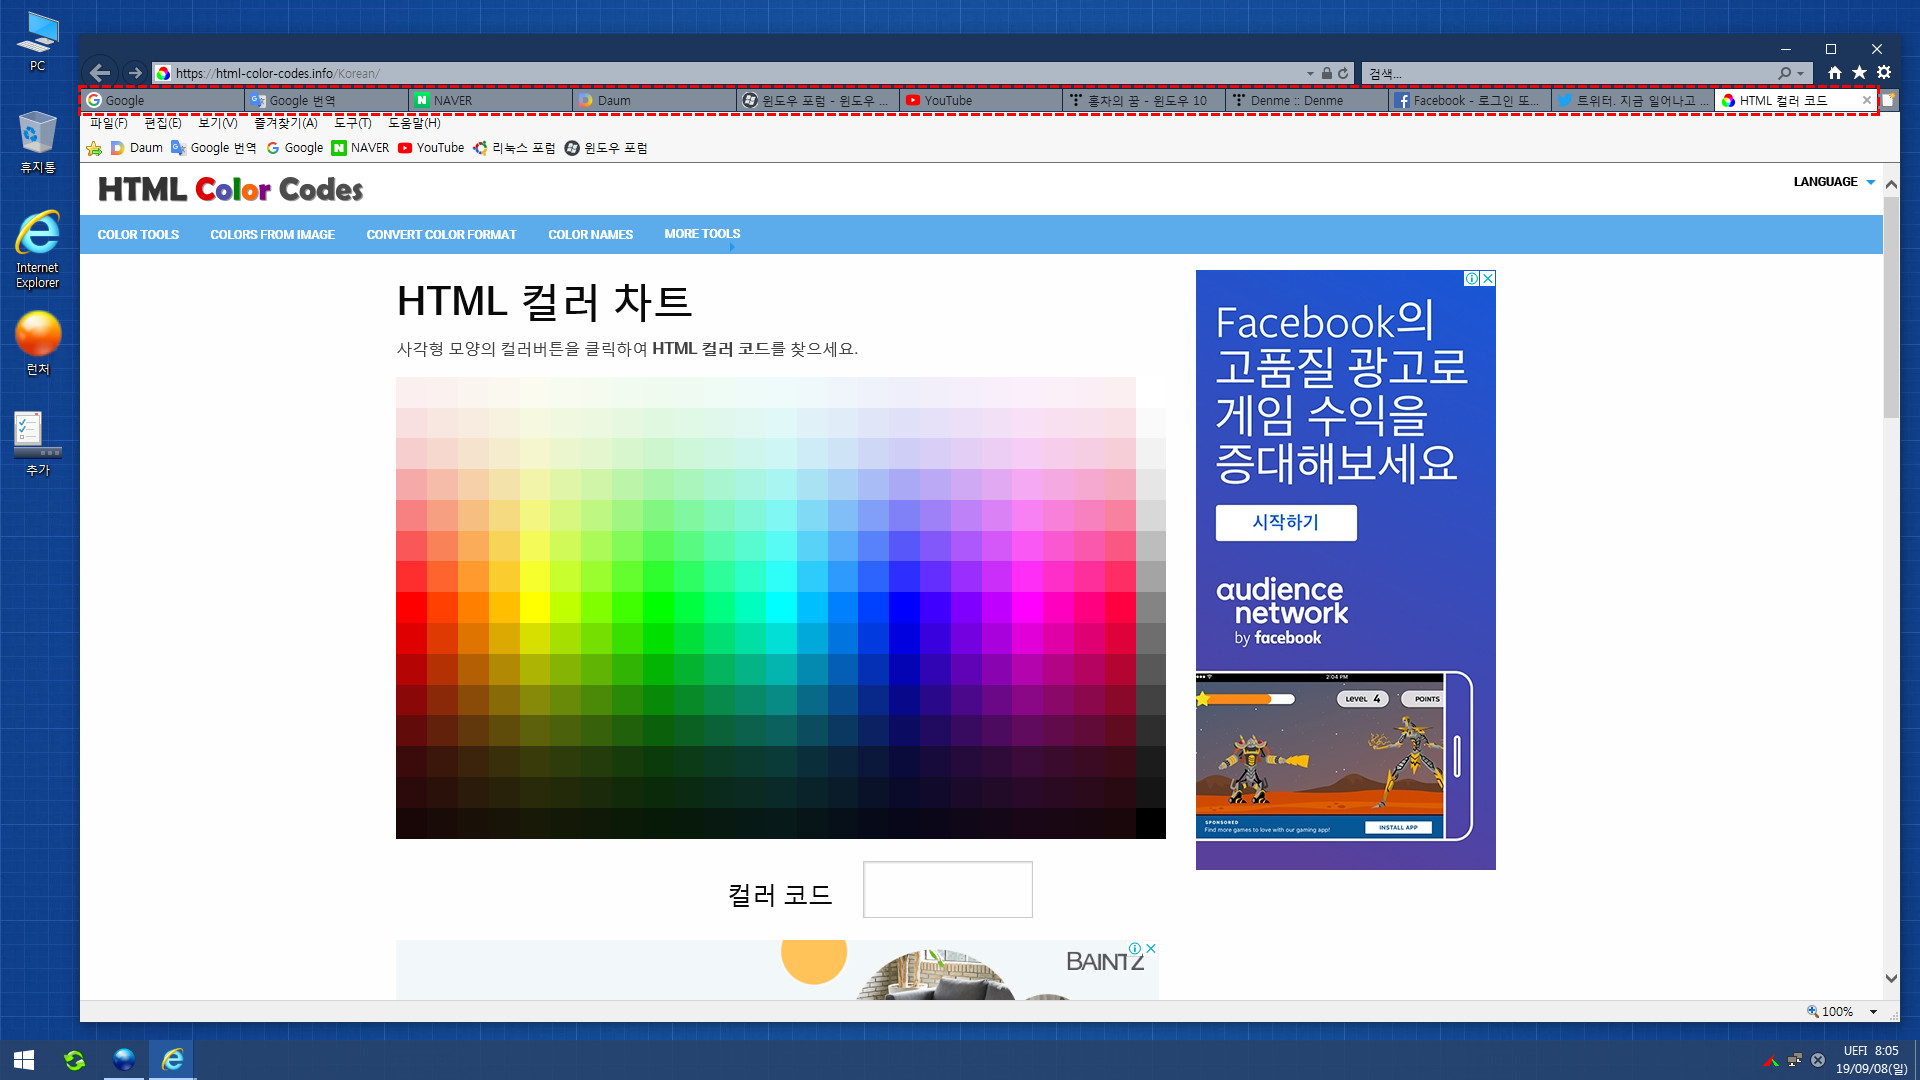Open the NAVER bookmark in favorites bar
Screen dimensions: 1920x1080
[360, 148]
